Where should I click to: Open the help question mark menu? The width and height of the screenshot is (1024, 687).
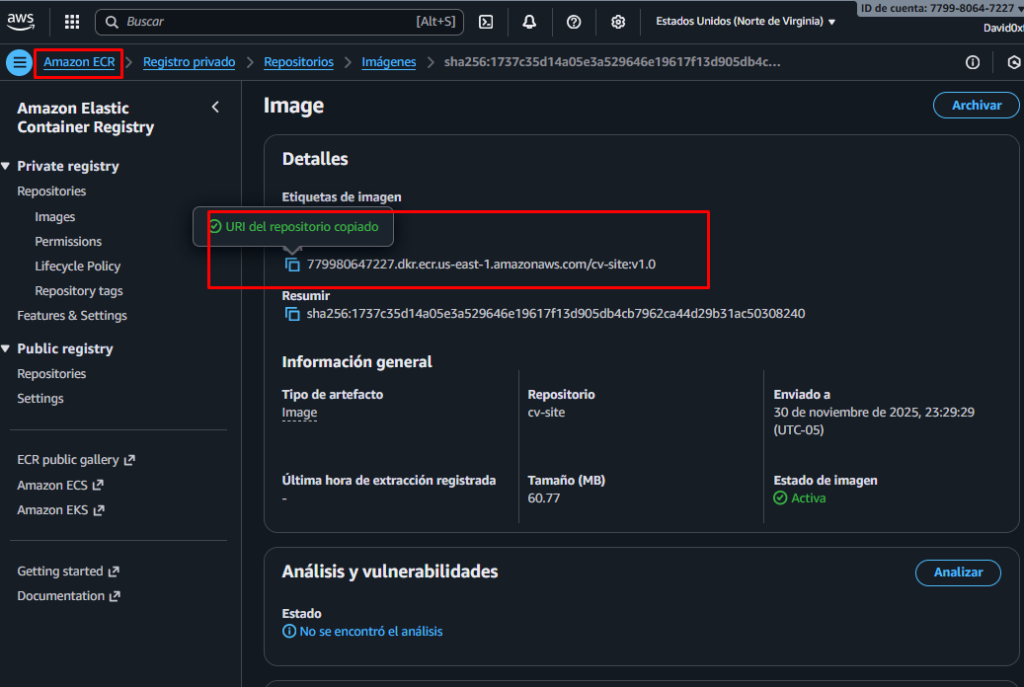tap(573, 21)
